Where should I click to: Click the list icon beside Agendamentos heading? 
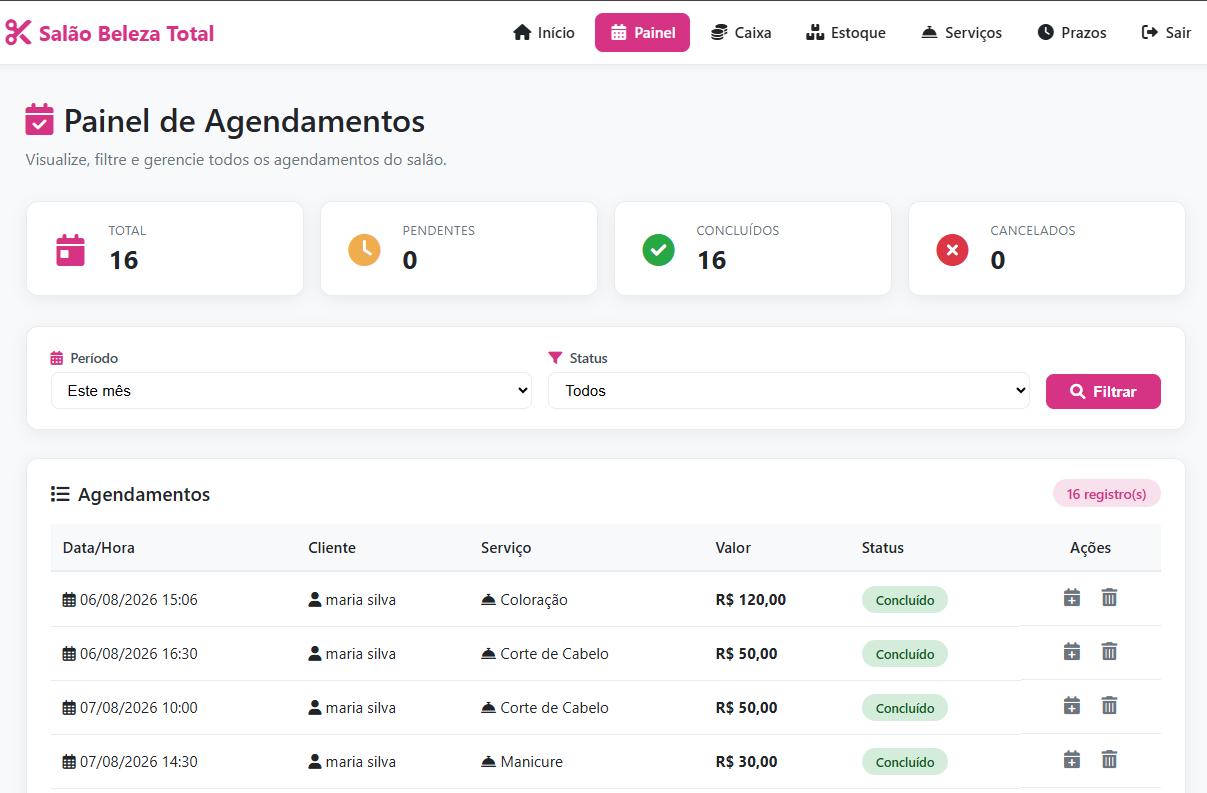(60, 494)
